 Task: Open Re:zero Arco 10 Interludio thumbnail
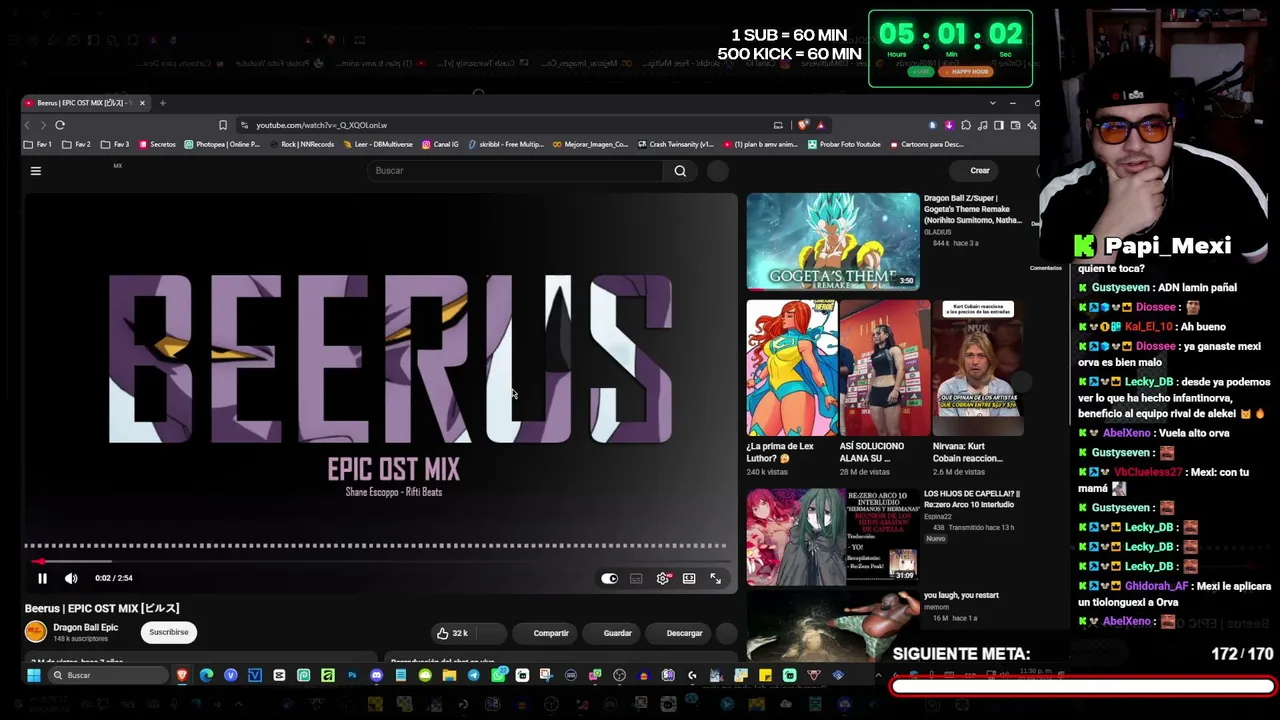(832, 537)
